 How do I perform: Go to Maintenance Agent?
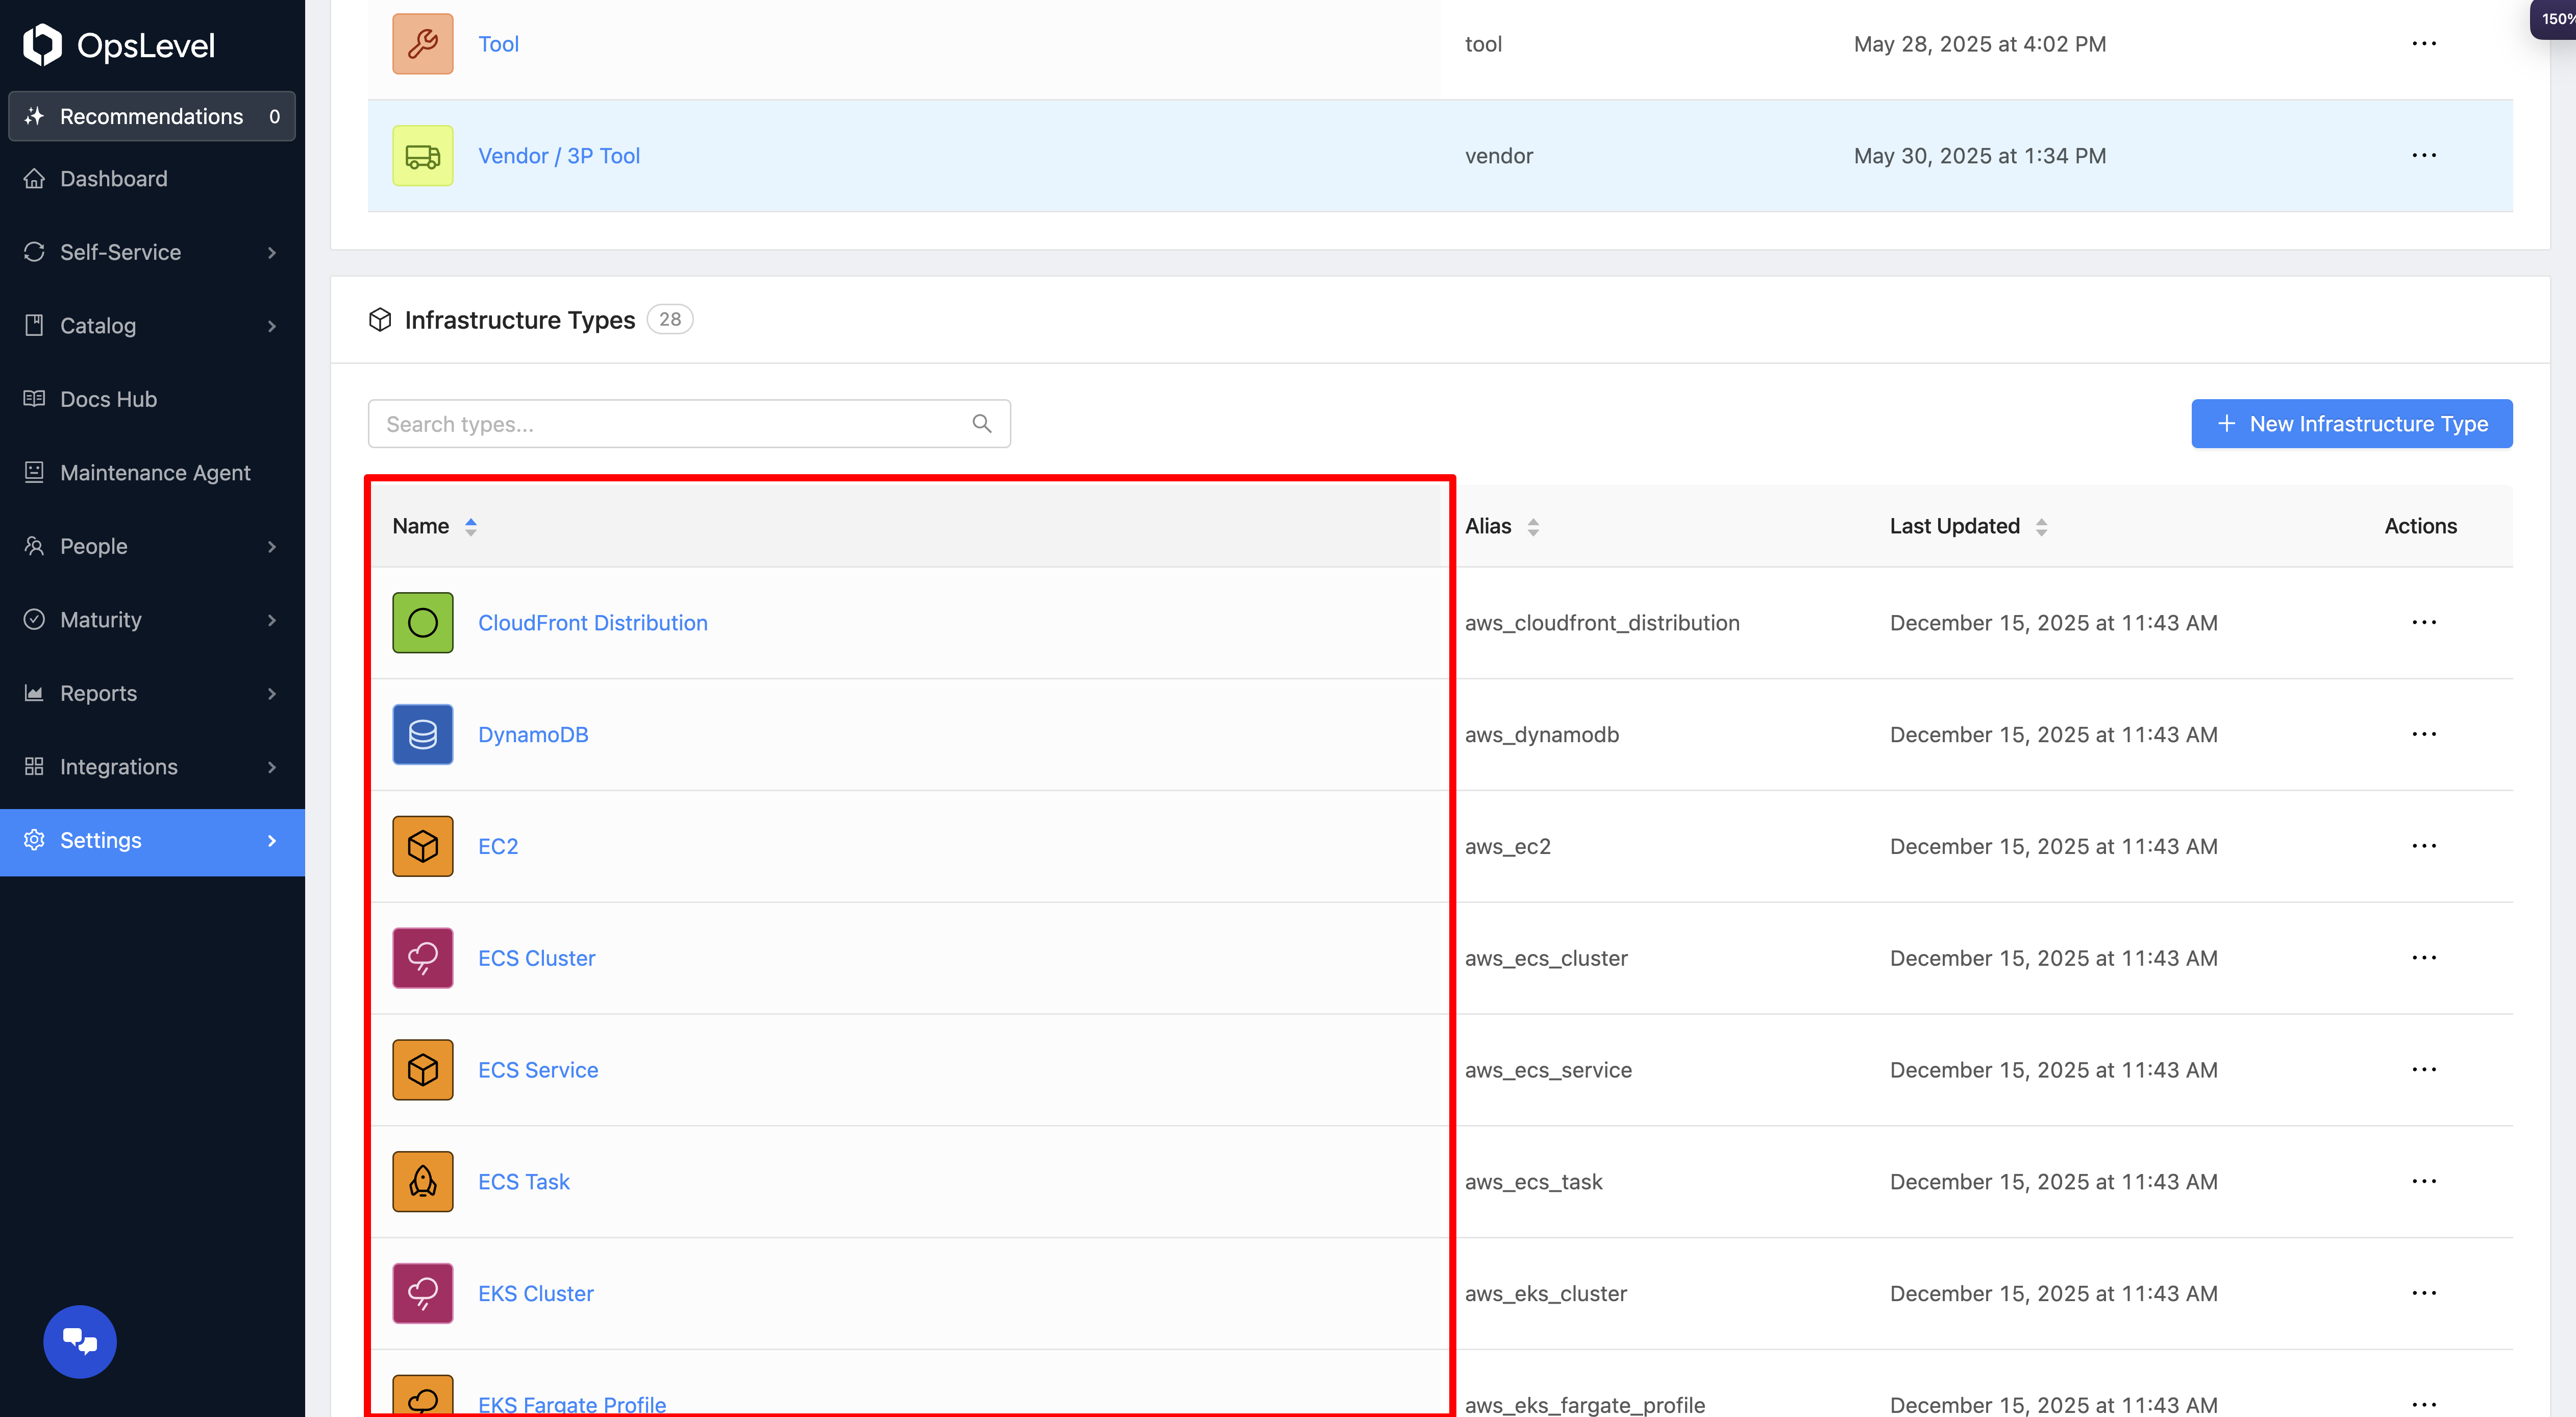tap(155, 472)
